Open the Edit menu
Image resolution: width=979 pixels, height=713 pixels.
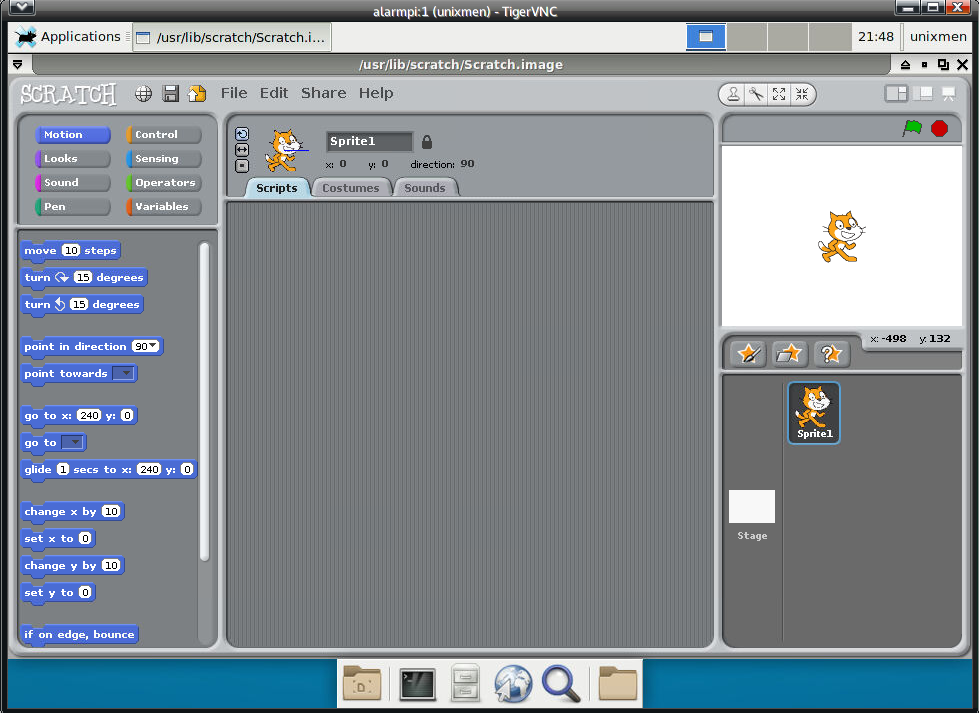(x=274, y=93)
